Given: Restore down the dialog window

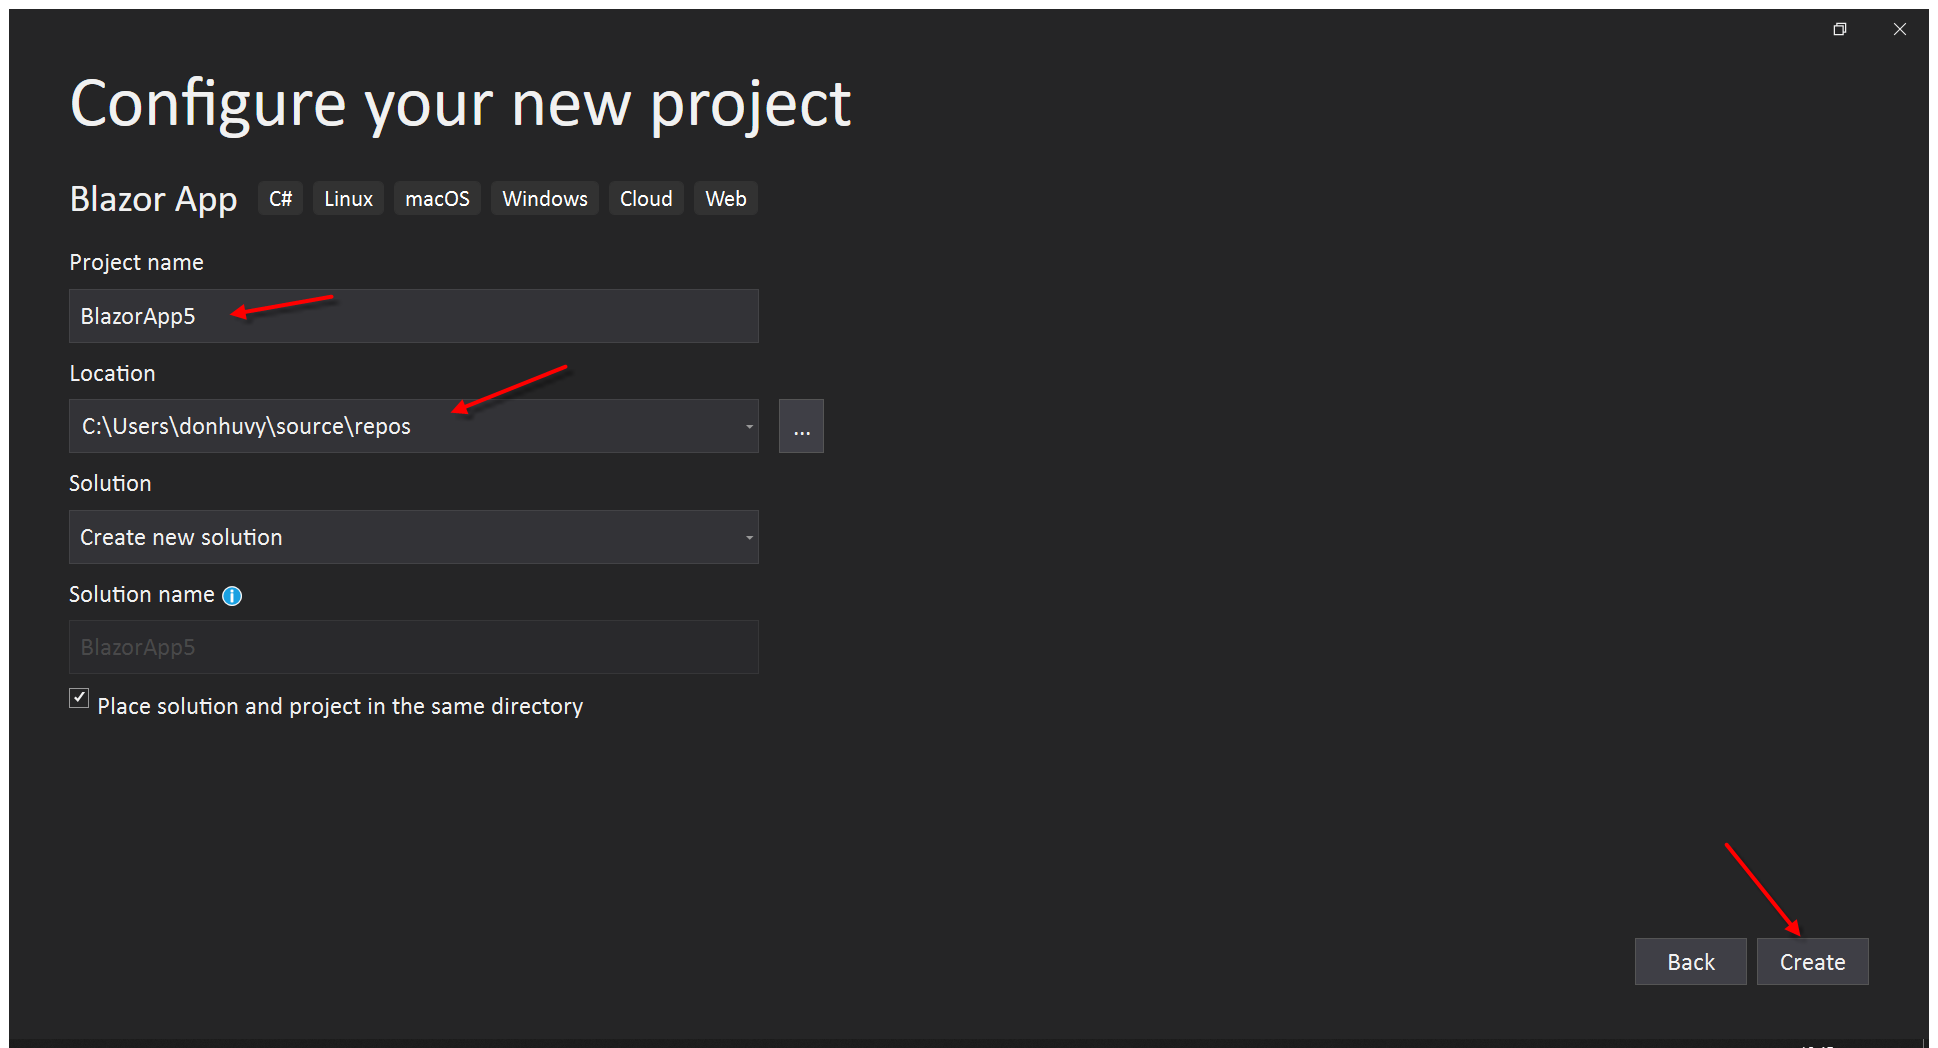Looking at the screenshot, I should pyautogui.click(x=1839, y=29).
